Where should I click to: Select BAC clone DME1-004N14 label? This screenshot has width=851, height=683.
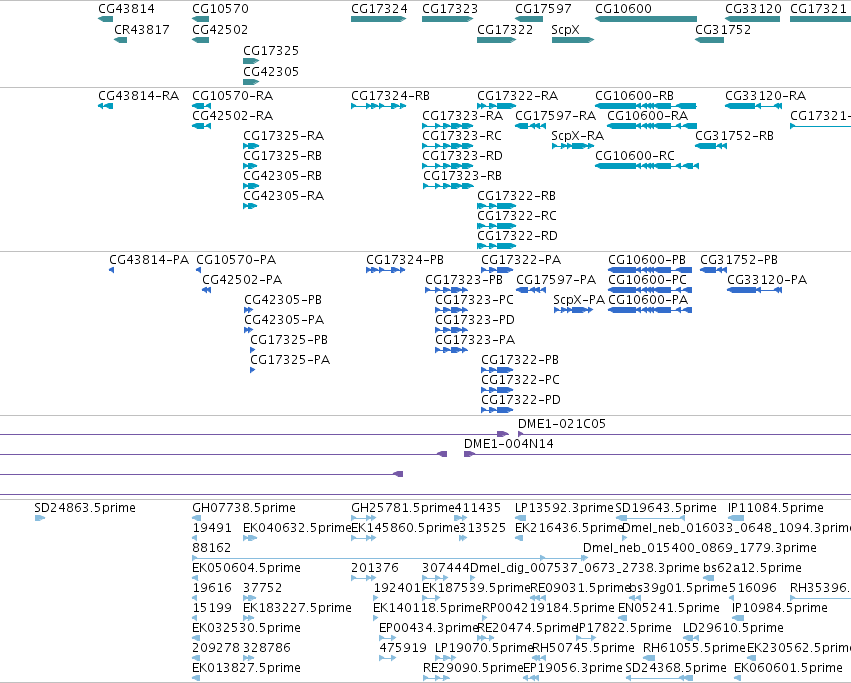point(509,444)
